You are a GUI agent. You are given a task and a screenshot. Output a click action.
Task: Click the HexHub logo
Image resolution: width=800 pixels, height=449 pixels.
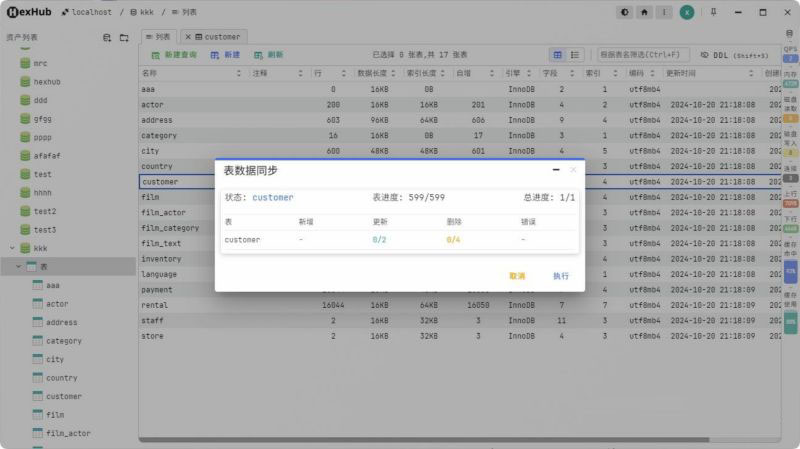[29, 12]
